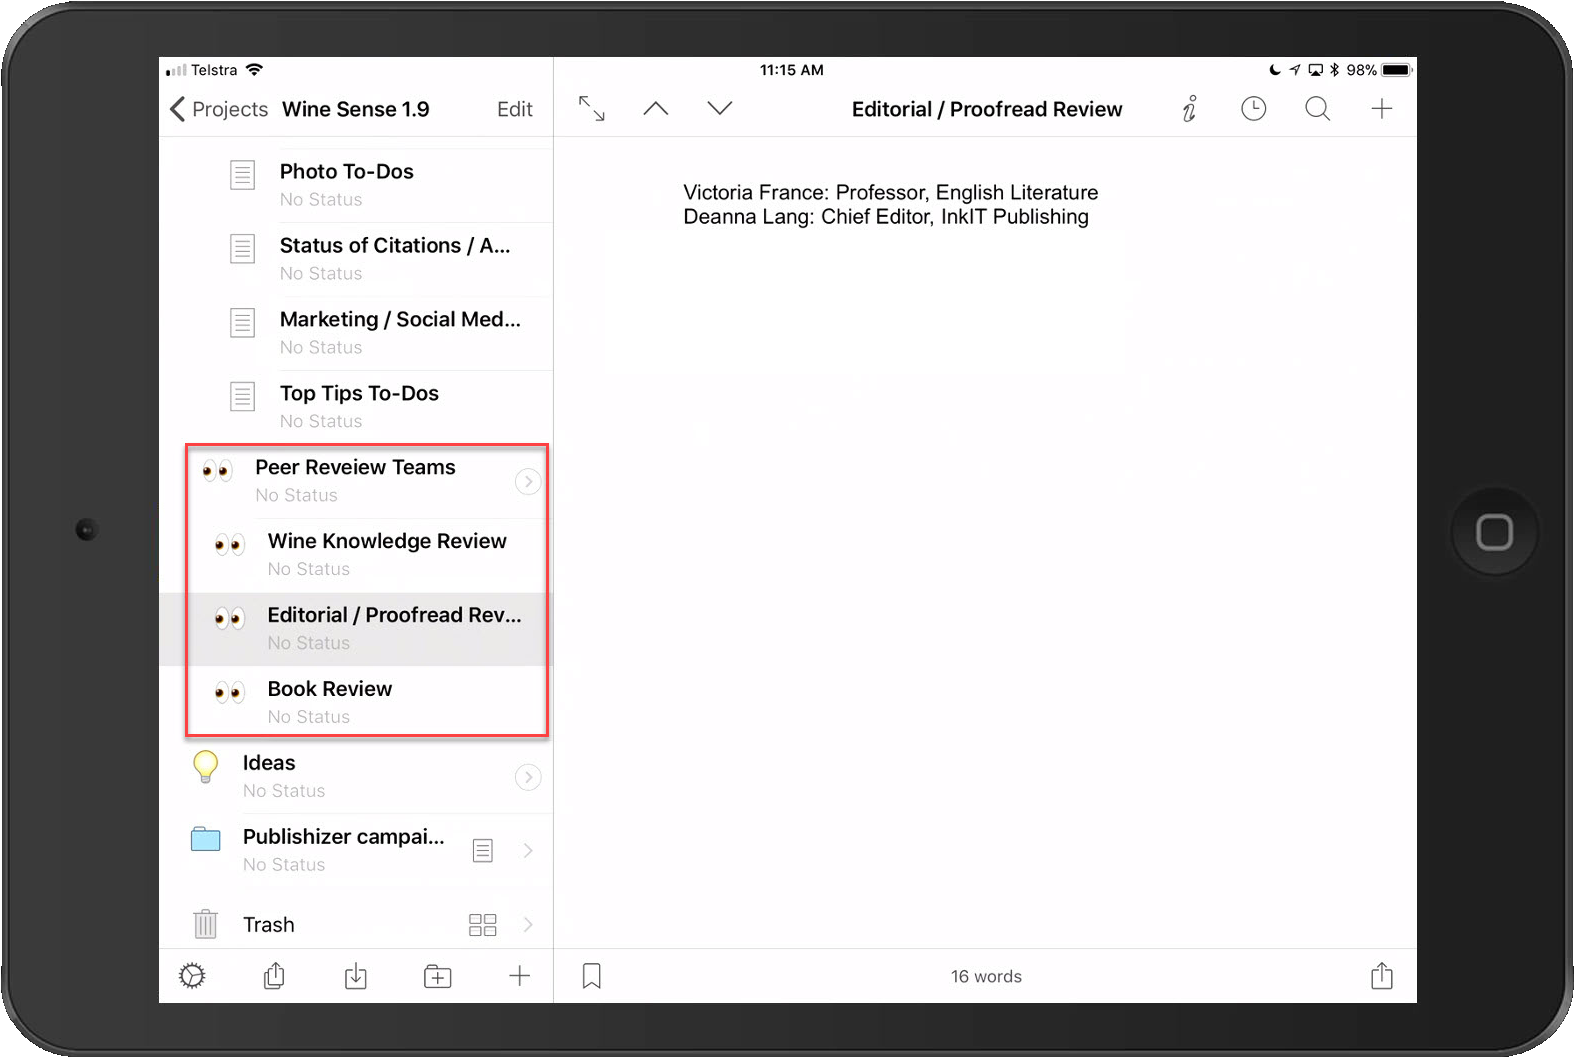
Task: Open the Inspector info icon
Action: 1189,109
